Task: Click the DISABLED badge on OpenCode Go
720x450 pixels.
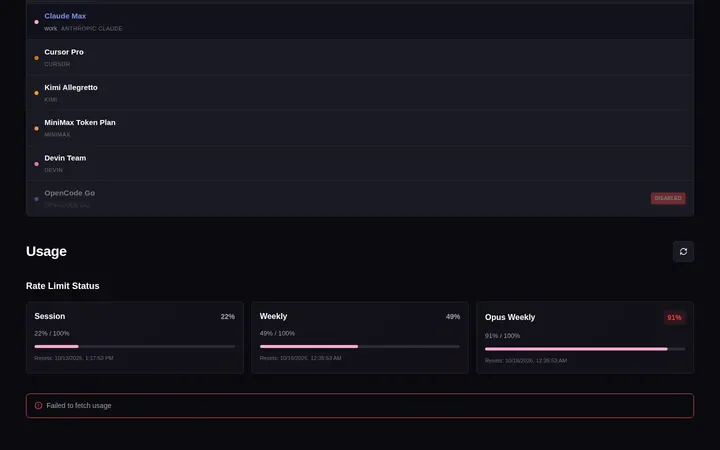Action: coord(668,198)
